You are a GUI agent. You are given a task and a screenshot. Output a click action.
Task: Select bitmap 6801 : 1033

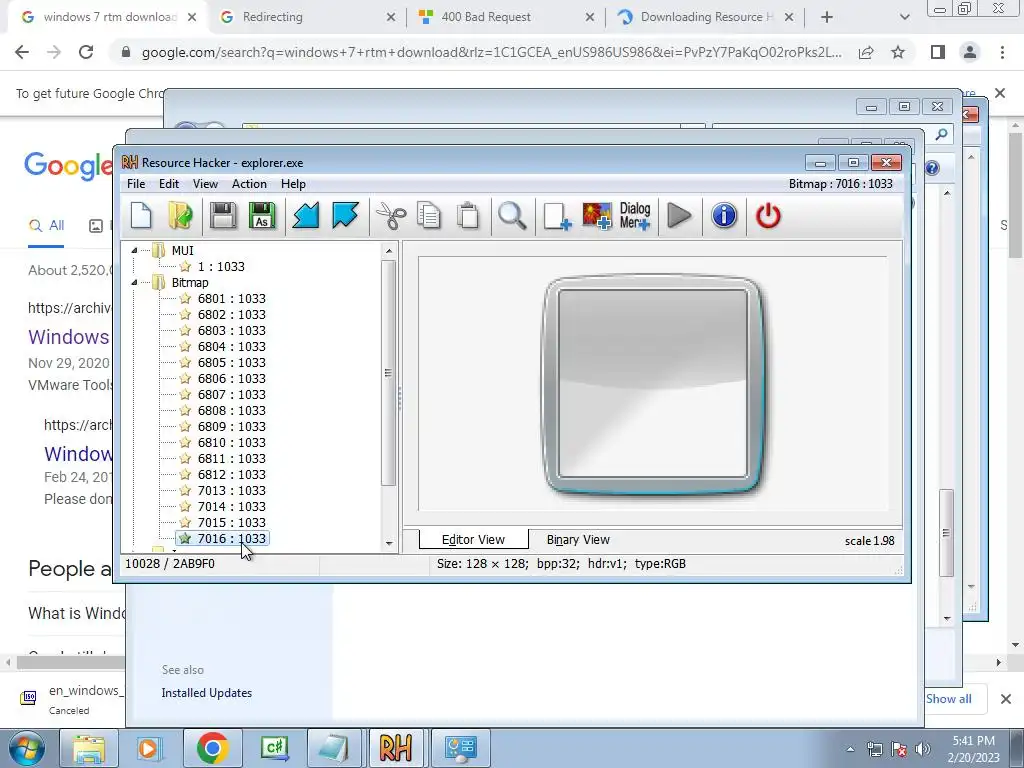231,299
